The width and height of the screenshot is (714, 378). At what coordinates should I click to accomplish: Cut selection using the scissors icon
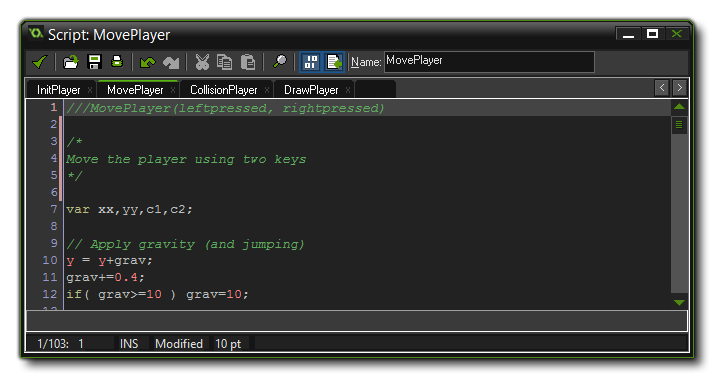coord(202,62)
